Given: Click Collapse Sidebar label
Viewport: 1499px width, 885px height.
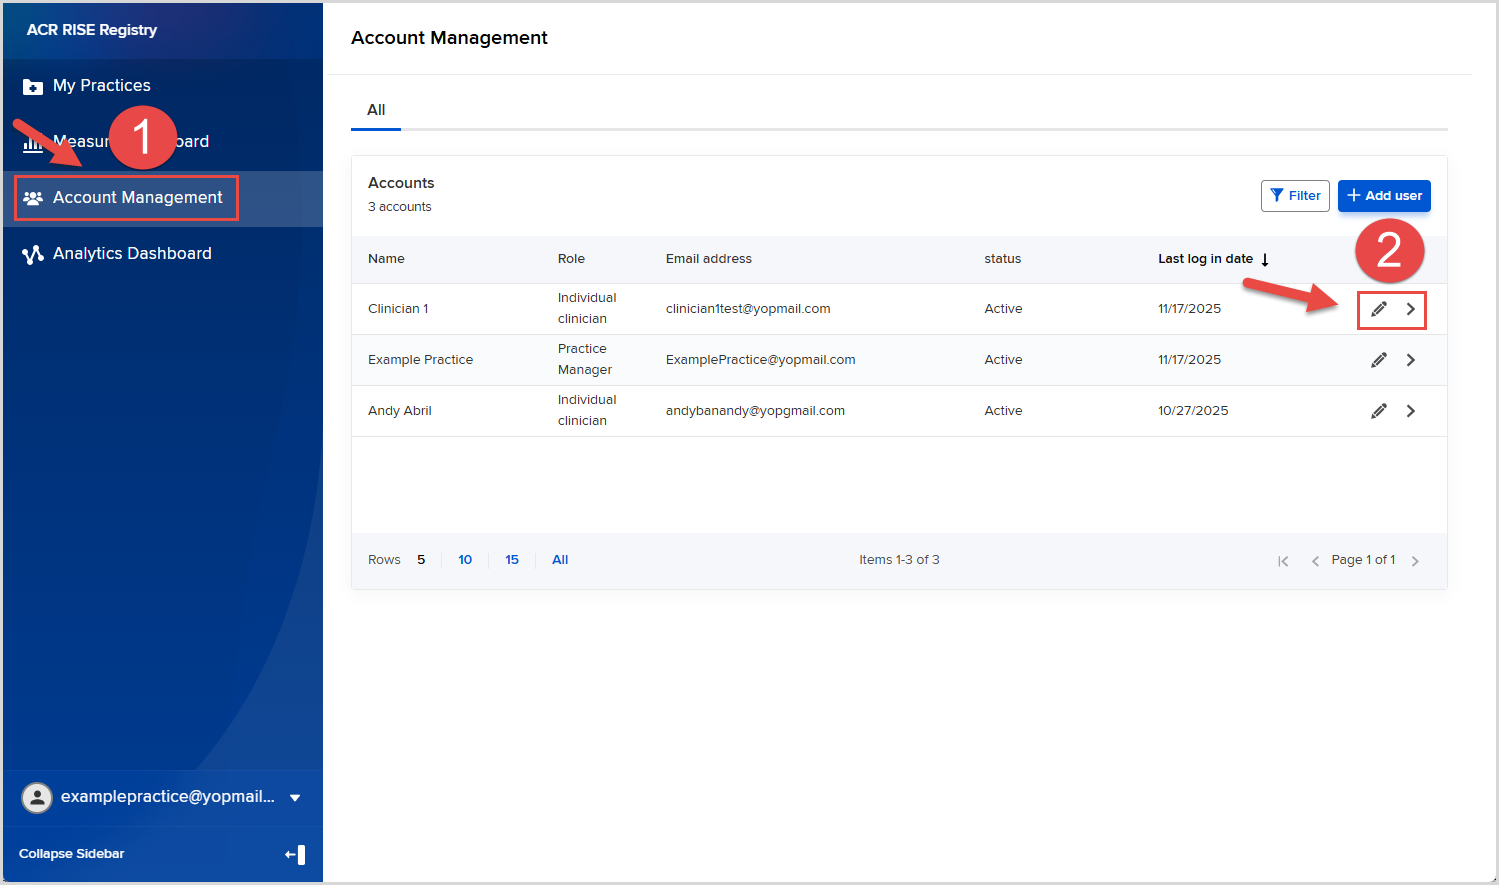Looking at the screenshot, I should [72, 854].
